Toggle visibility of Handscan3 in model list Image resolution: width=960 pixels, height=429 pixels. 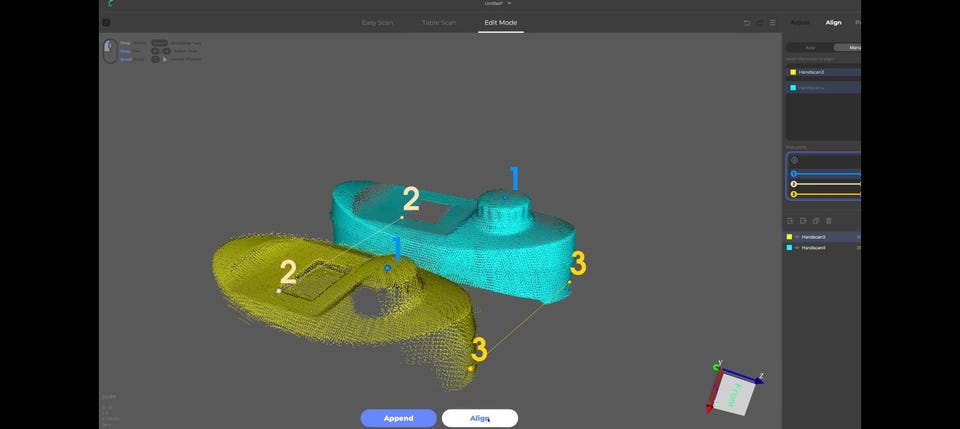point(797,237)
